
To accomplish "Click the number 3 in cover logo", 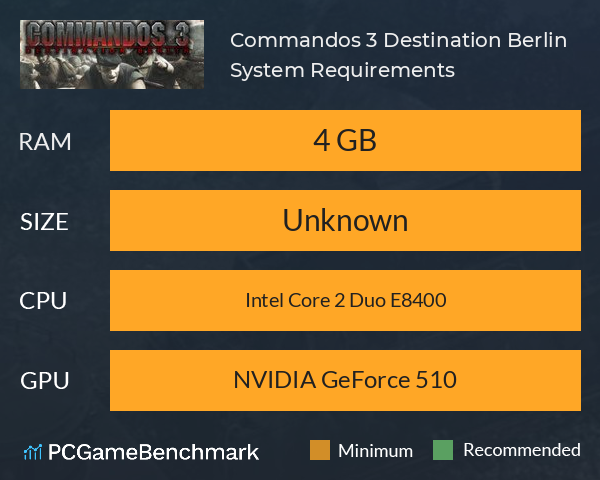I will (181, 34).
